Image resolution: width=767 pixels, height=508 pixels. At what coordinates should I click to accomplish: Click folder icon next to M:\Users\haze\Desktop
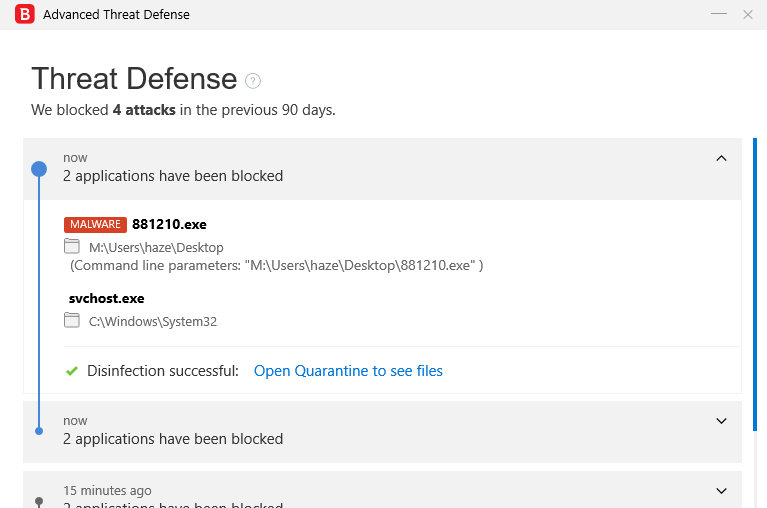[x=72, y=246]
